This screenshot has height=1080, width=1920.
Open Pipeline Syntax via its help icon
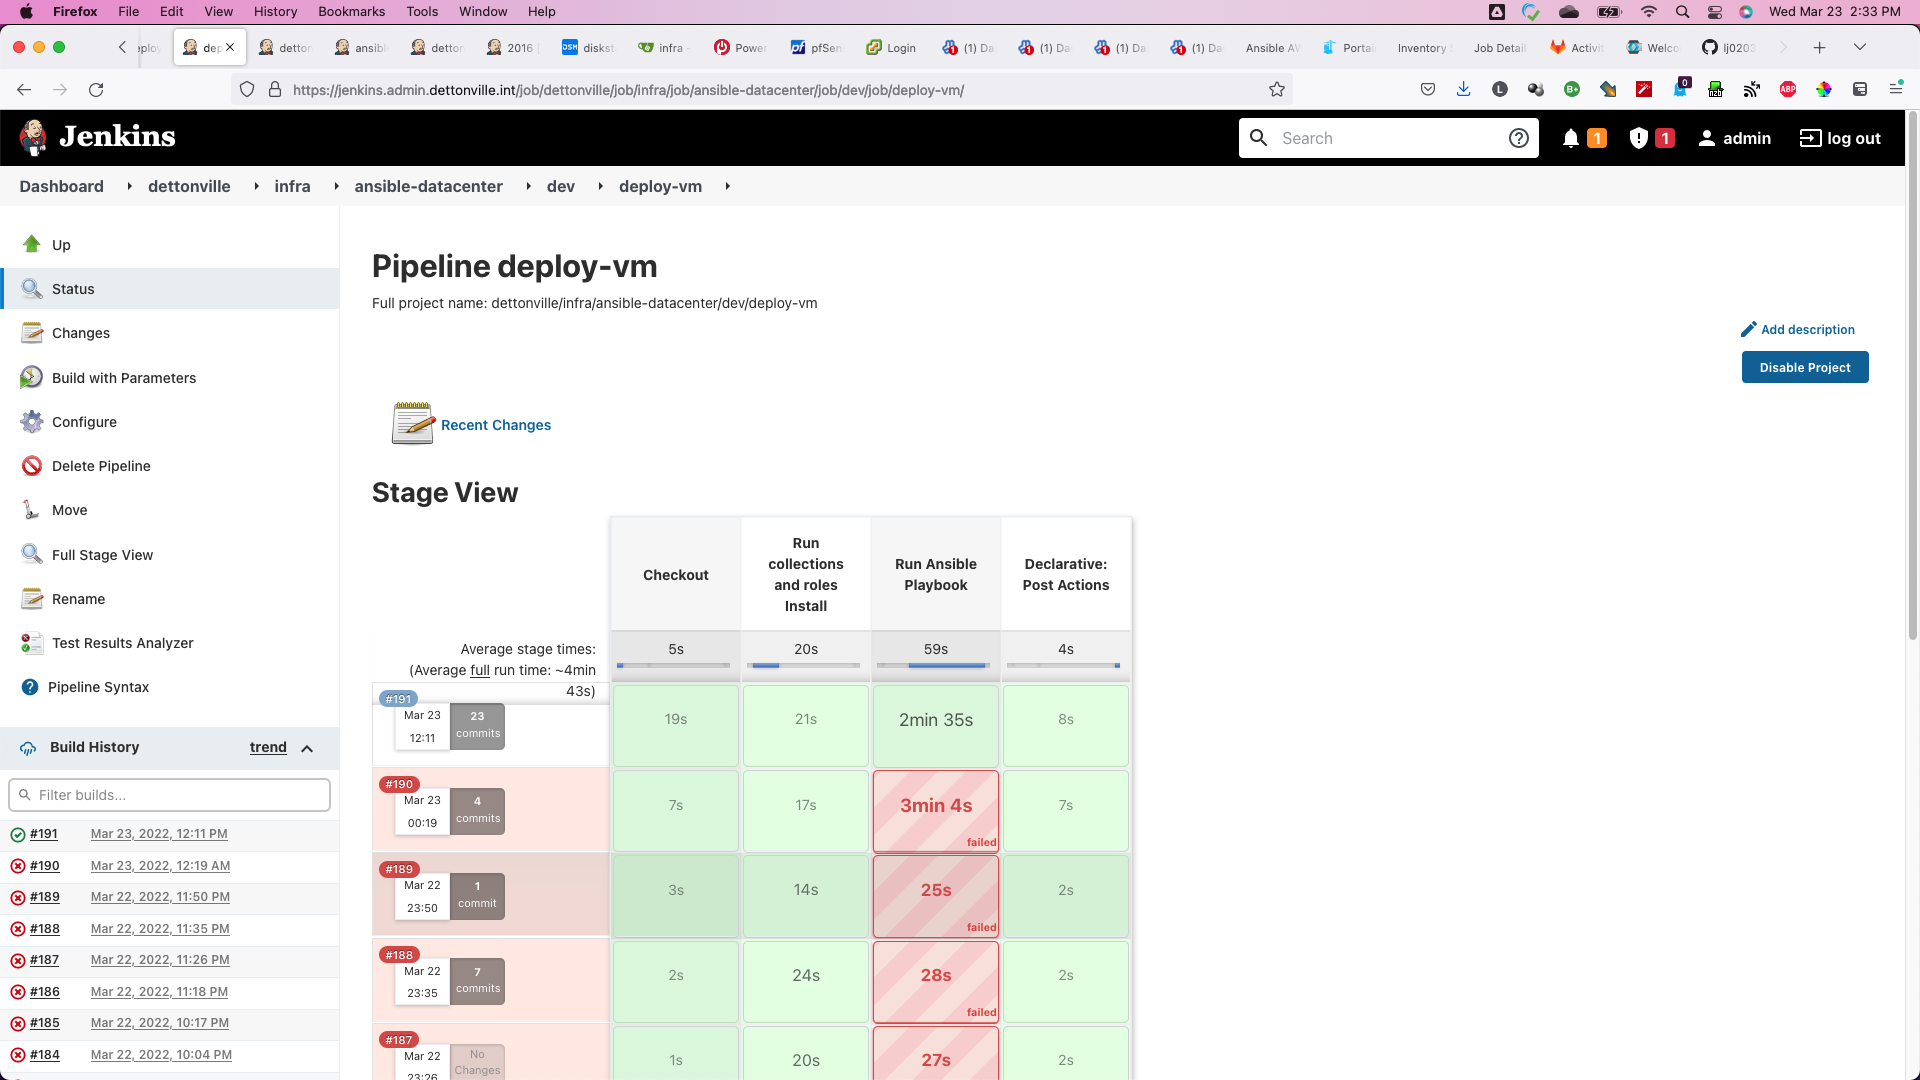click(x=30, y=686)
